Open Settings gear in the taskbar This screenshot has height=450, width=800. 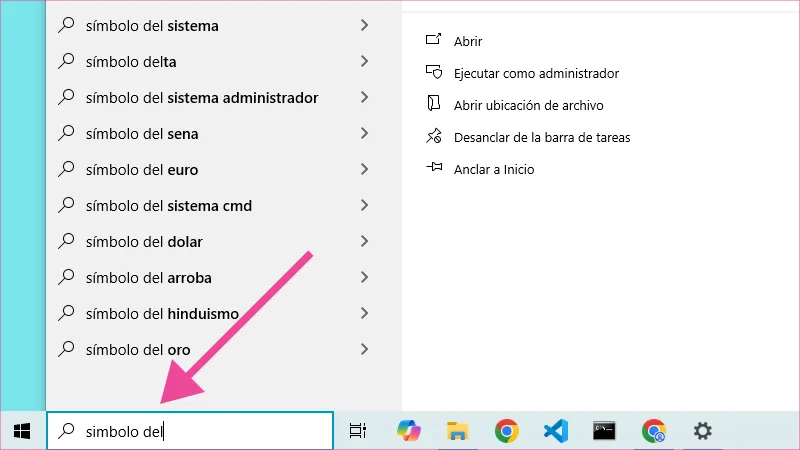(x=703, y=431)
